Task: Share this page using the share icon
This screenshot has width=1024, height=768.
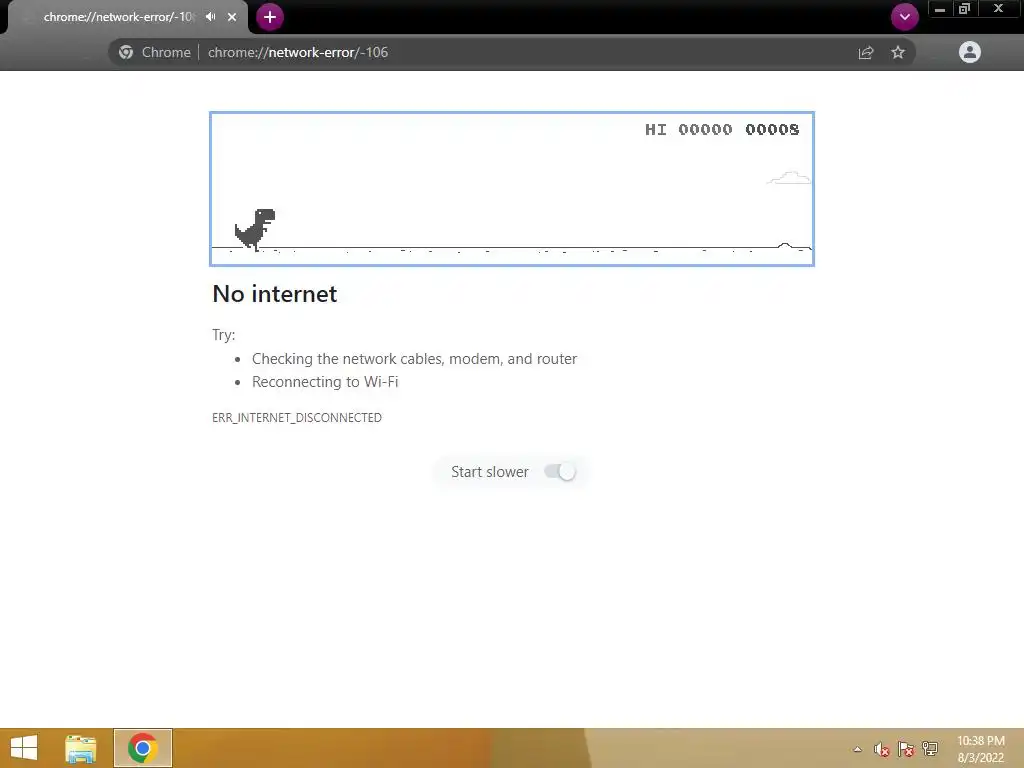Action: click(866, 52)
